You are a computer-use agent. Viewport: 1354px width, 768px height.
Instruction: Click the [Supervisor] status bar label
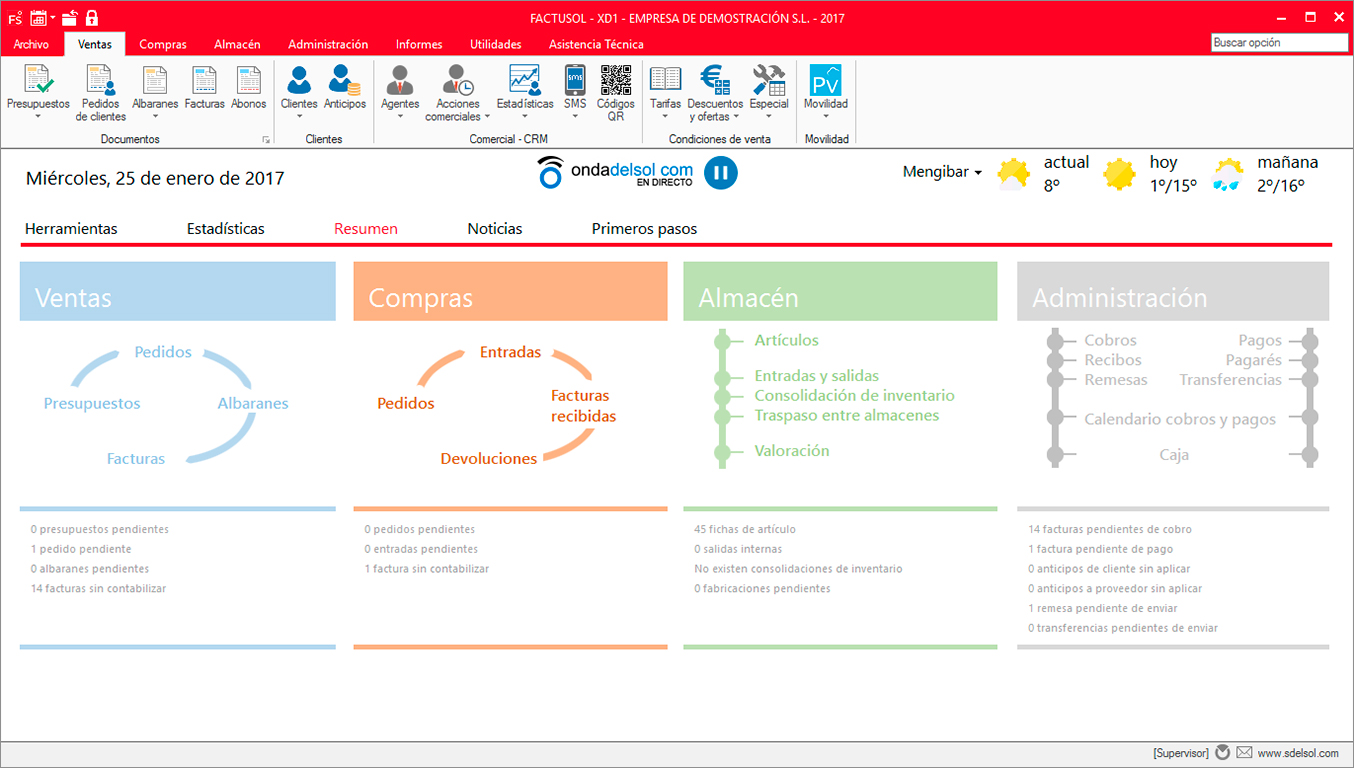[x=1180, y=753]
